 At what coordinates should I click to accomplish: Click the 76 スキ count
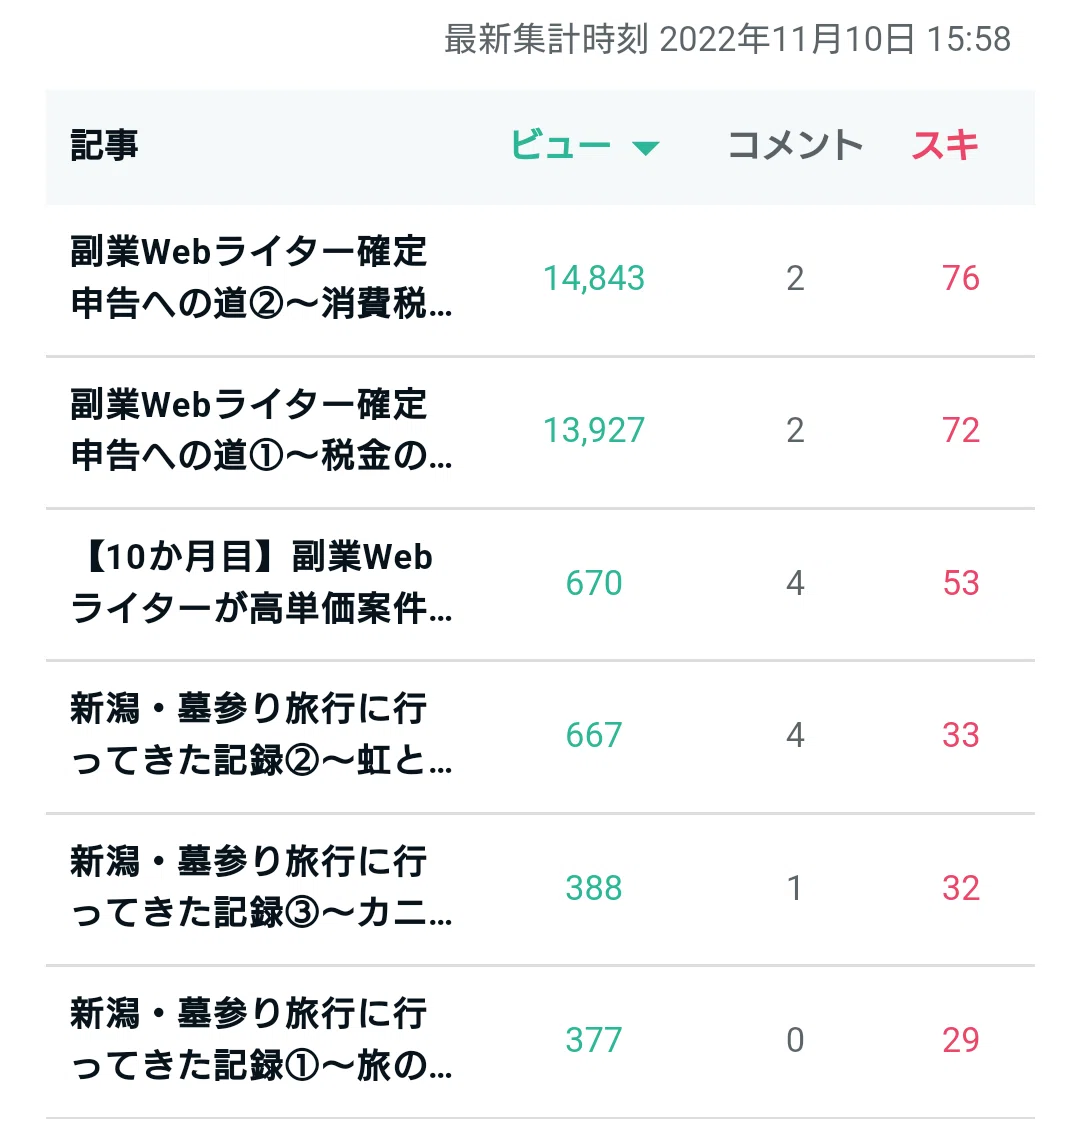(x=961, y=278)
